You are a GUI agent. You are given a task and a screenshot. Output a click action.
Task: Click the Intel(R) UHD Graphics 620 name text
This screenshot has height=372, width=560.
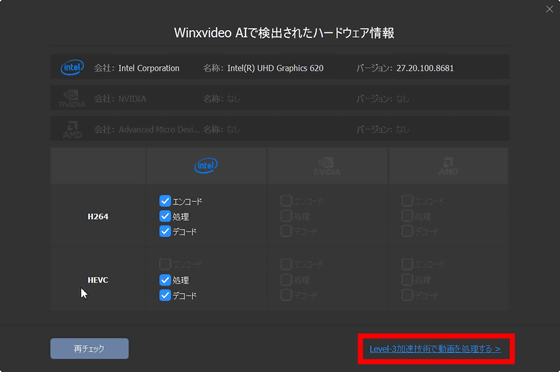click(275, 68)
